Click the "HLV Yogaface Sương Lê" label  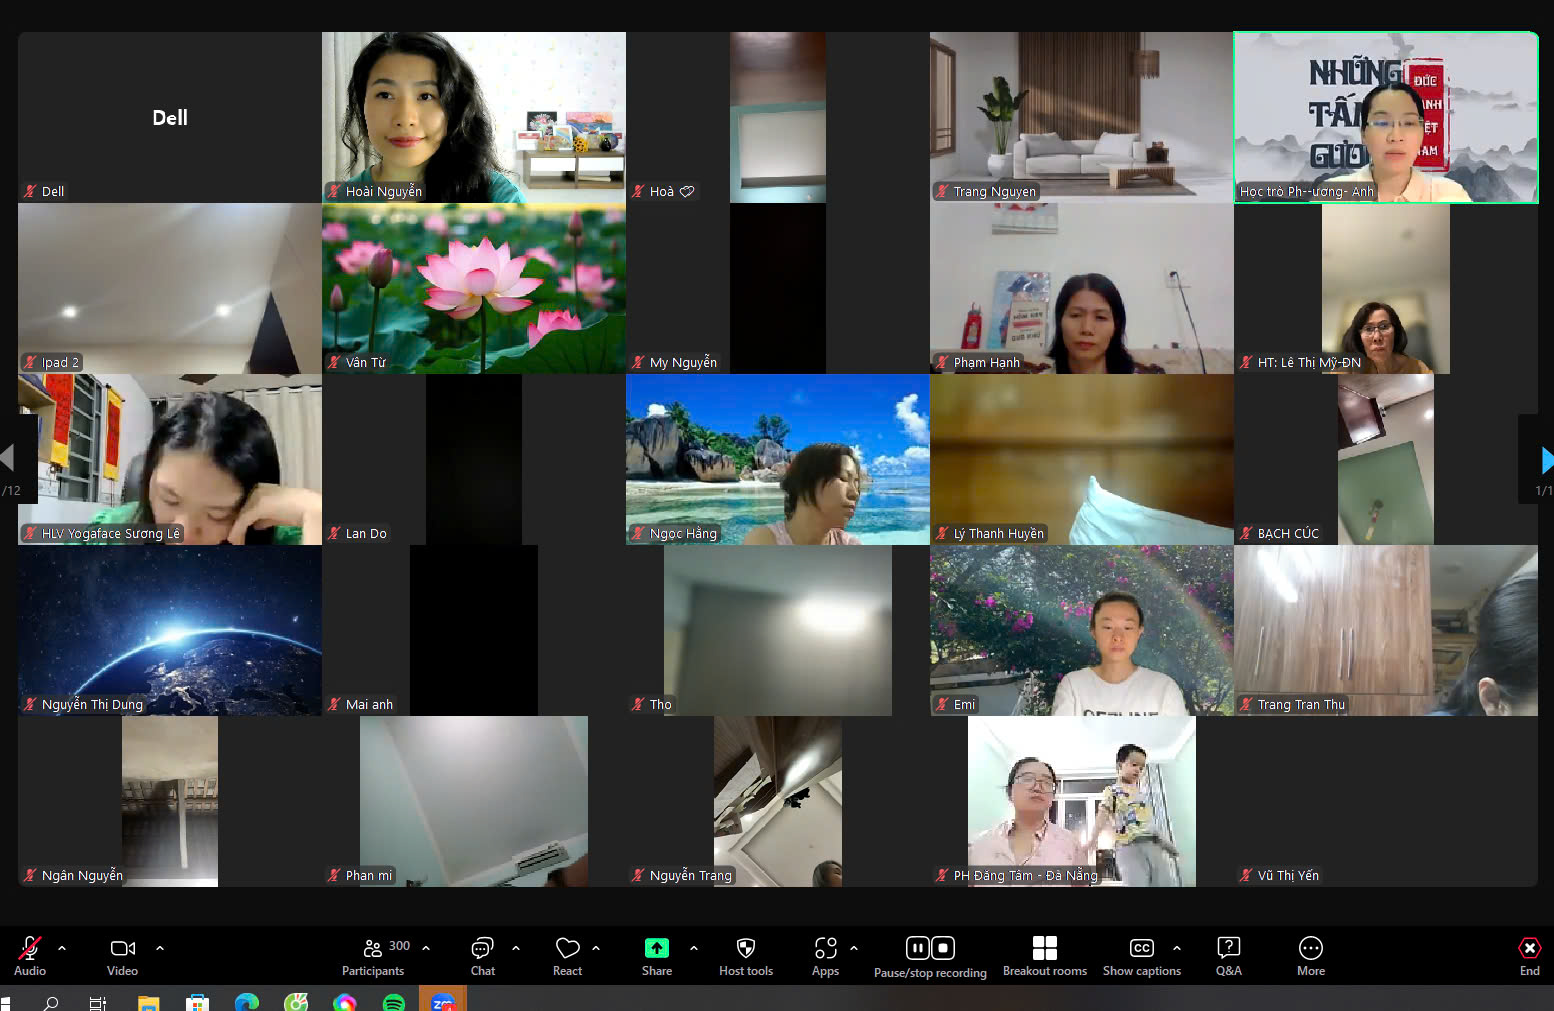(110, 533)
